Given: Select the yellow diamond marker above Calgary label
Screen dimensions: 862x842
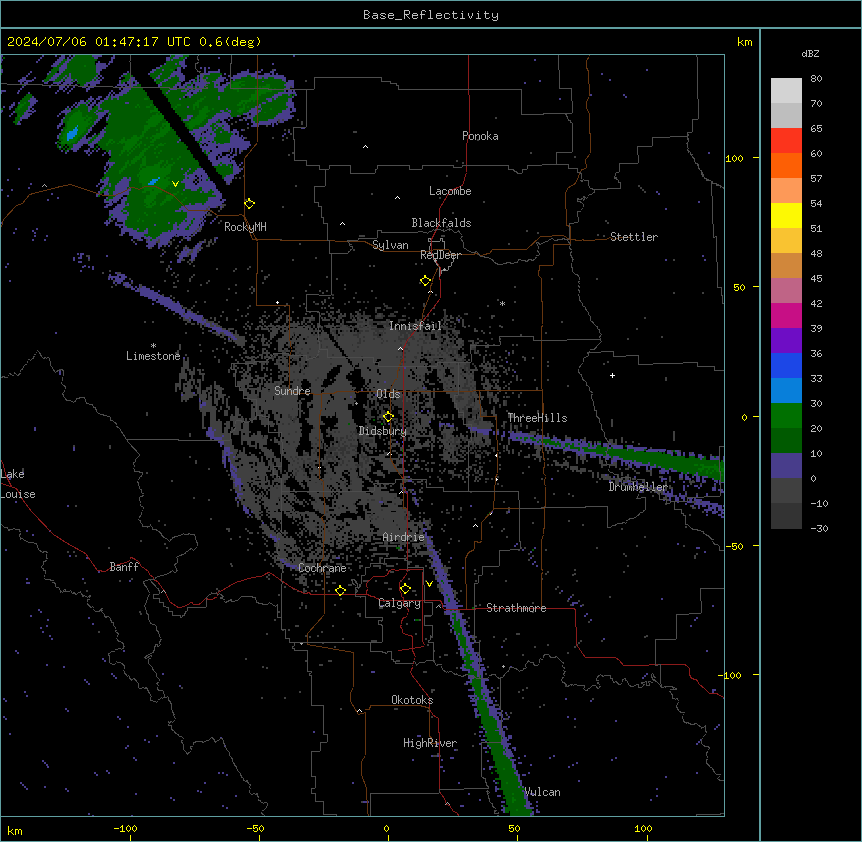Looking at the screenshot, I should click(405, 589).
